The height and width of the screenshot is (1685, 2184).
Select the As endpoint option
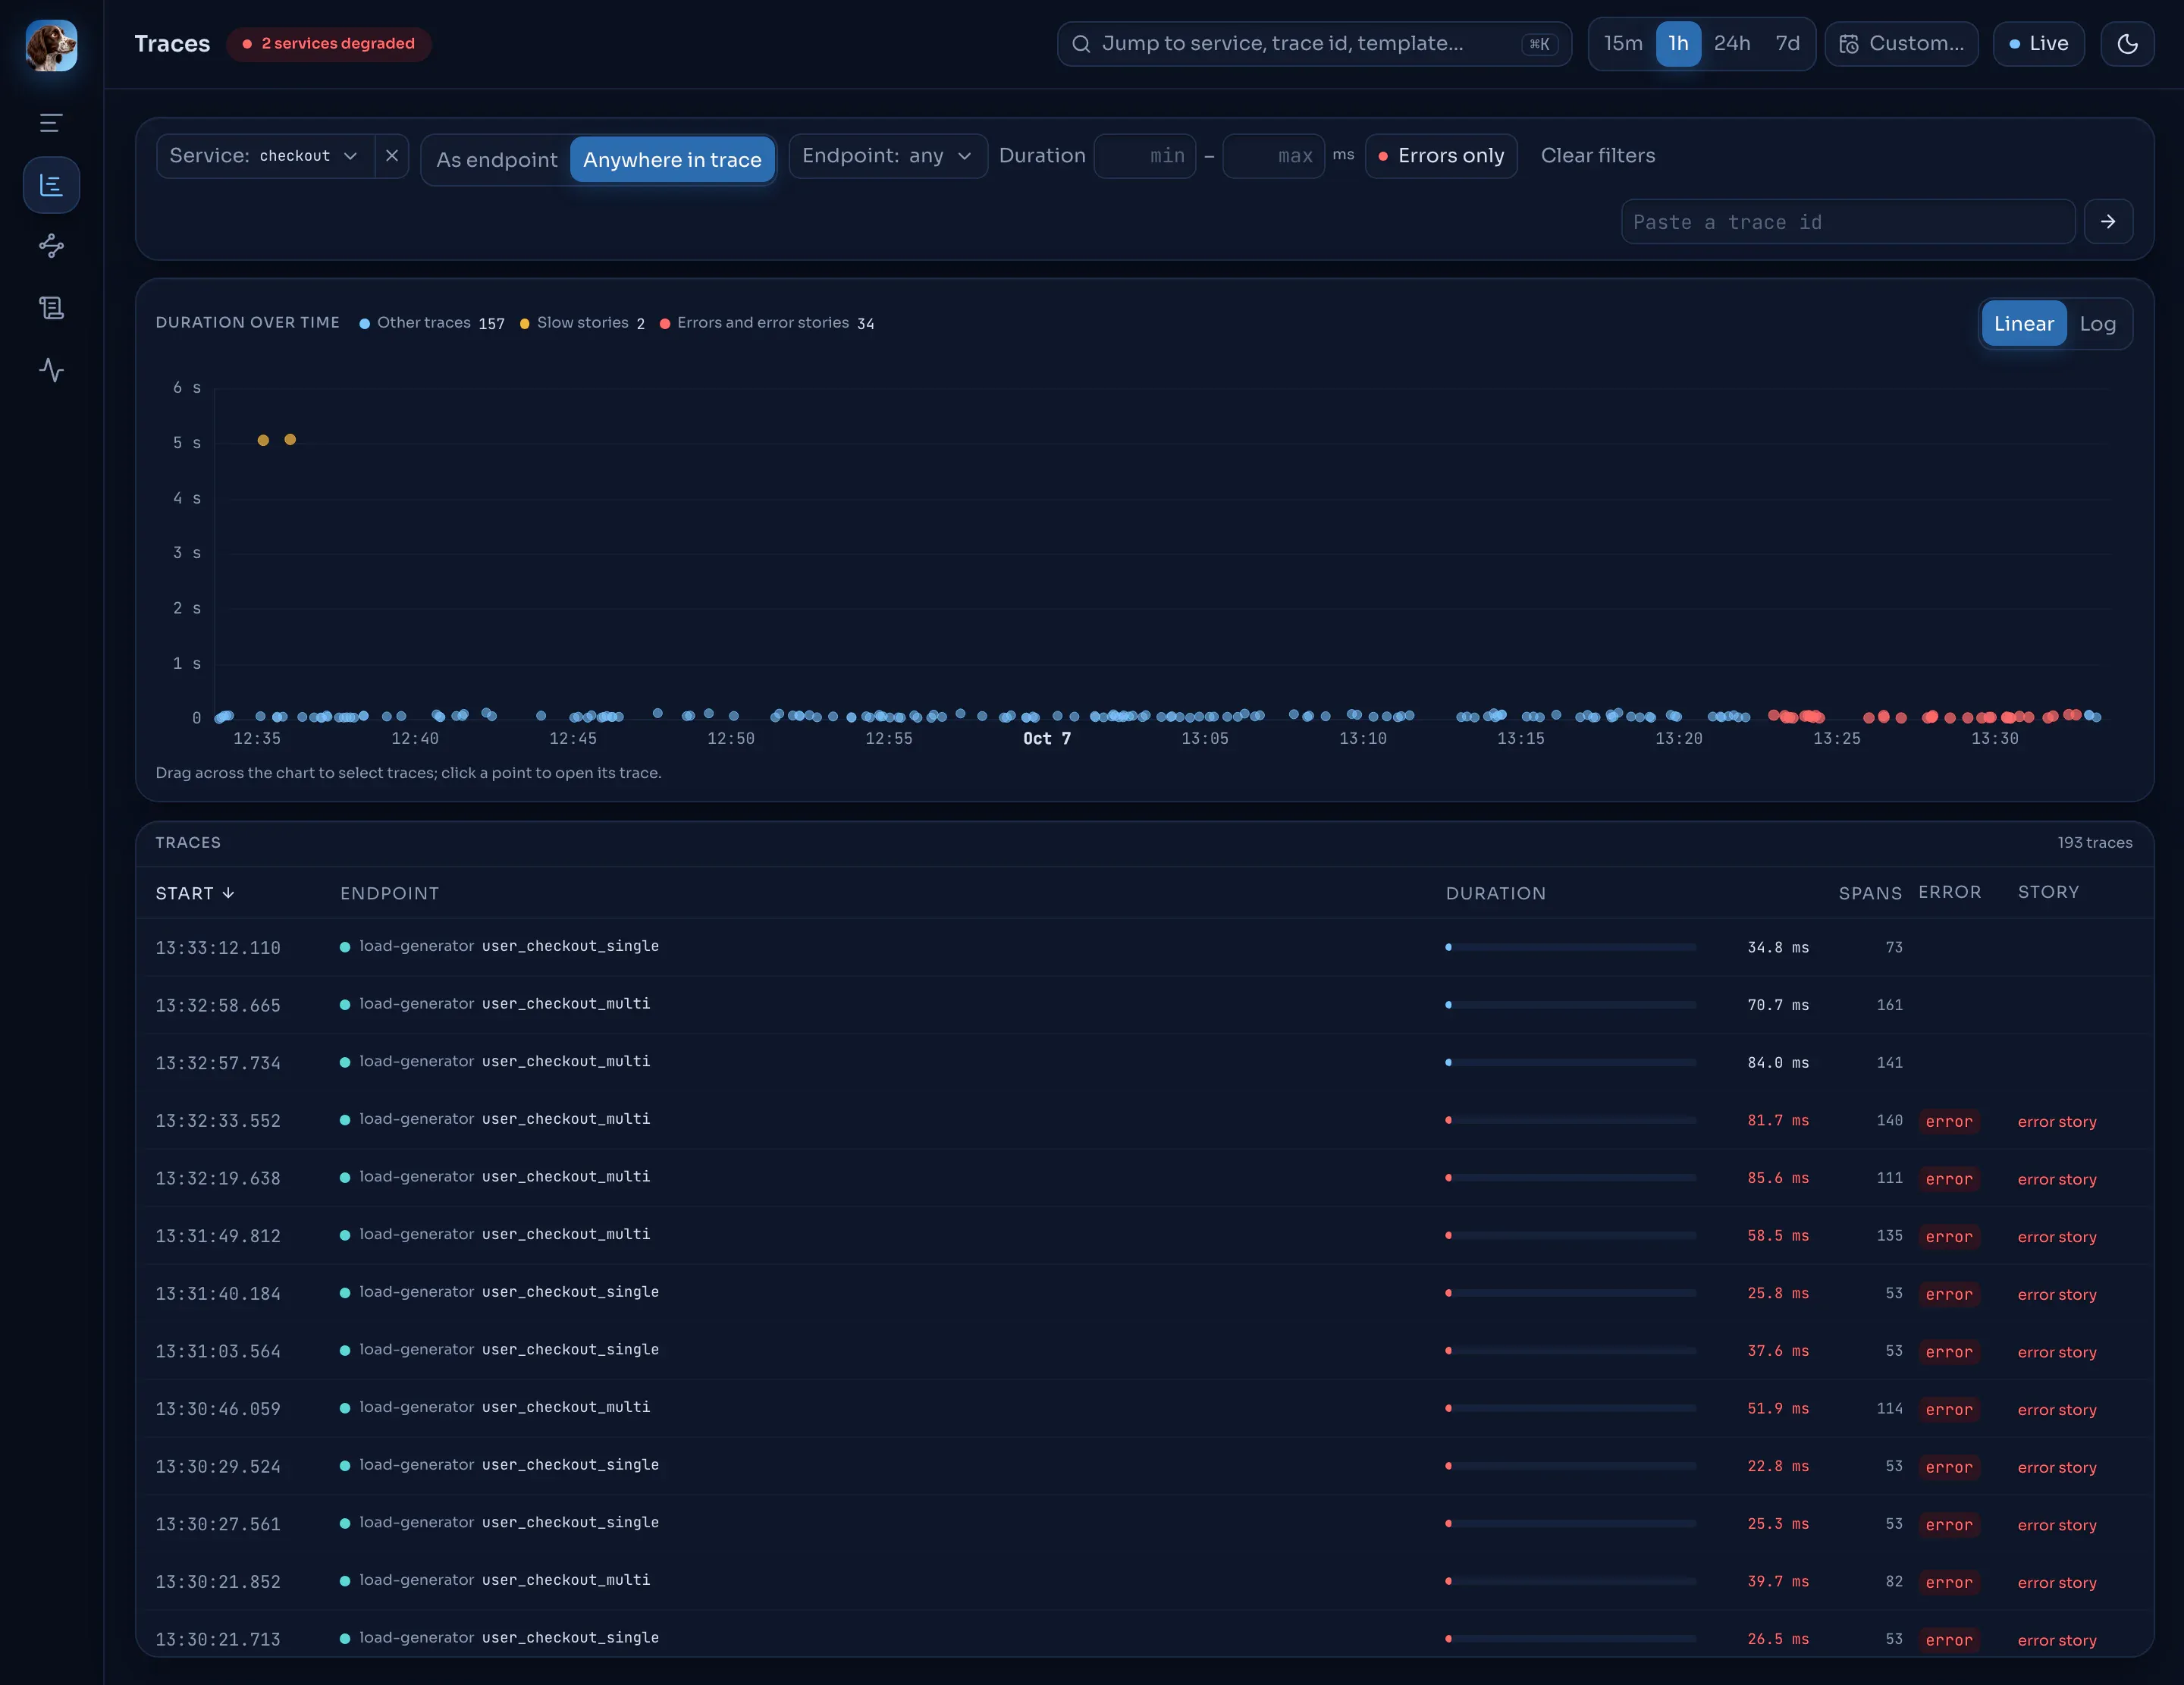click(x=497, y=160)
